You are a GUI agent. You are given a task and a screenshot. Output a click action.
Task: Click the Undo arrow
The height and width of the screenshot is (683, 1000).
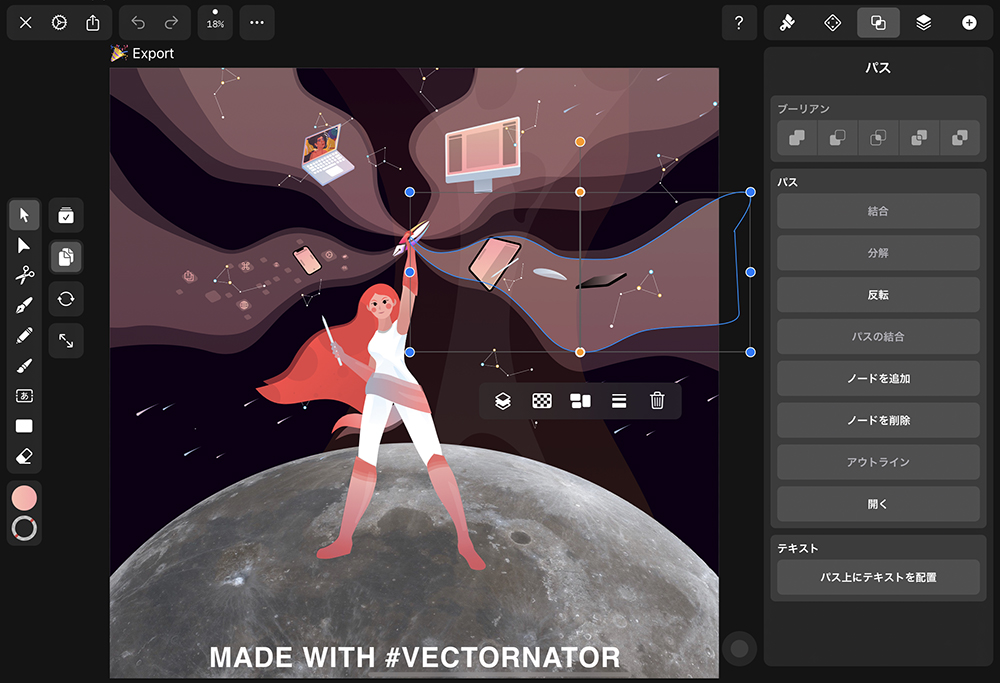(x=138, y=23)
